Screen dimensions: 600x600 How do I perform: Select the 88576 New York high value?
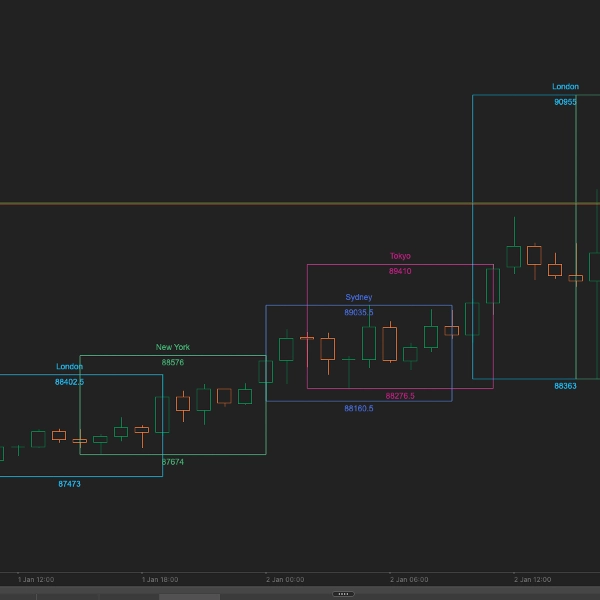pos(173,362)
